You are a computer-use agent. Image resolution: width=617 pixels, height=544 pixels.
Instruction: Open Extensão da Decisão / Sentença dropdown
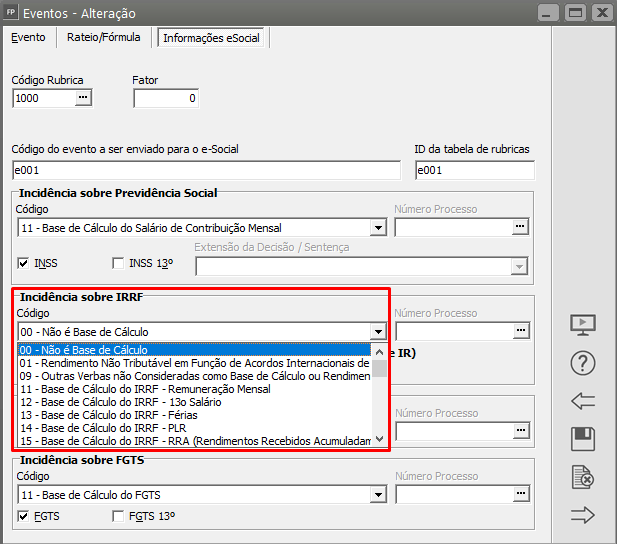[x=519, y=266]
